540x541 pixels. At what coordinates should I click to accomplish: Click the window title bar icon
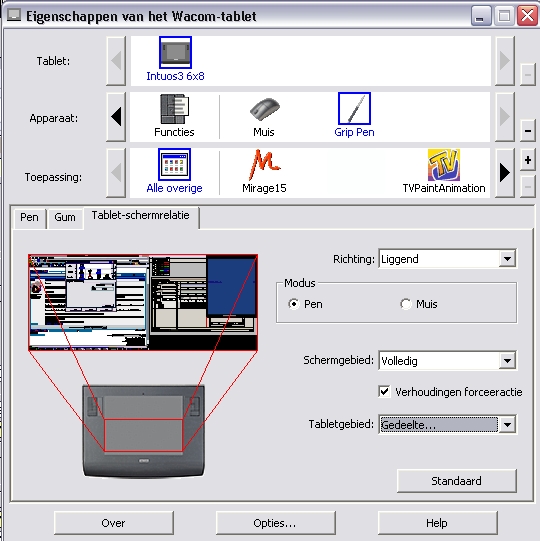14,15
